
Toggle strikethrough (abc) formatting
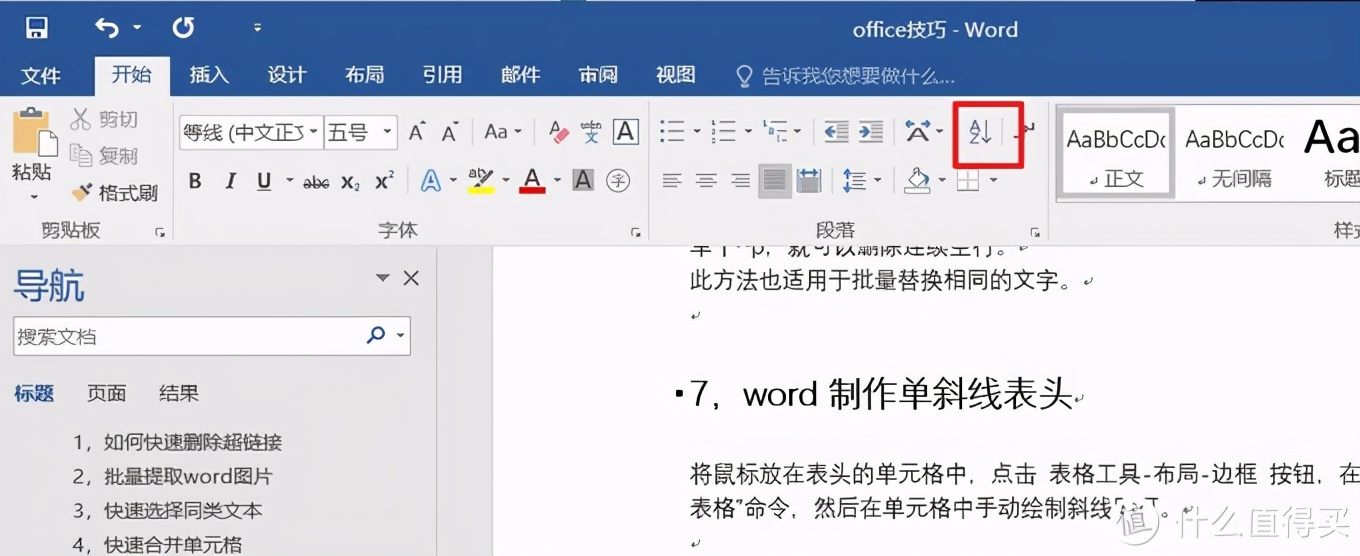(x=316, y=182)
